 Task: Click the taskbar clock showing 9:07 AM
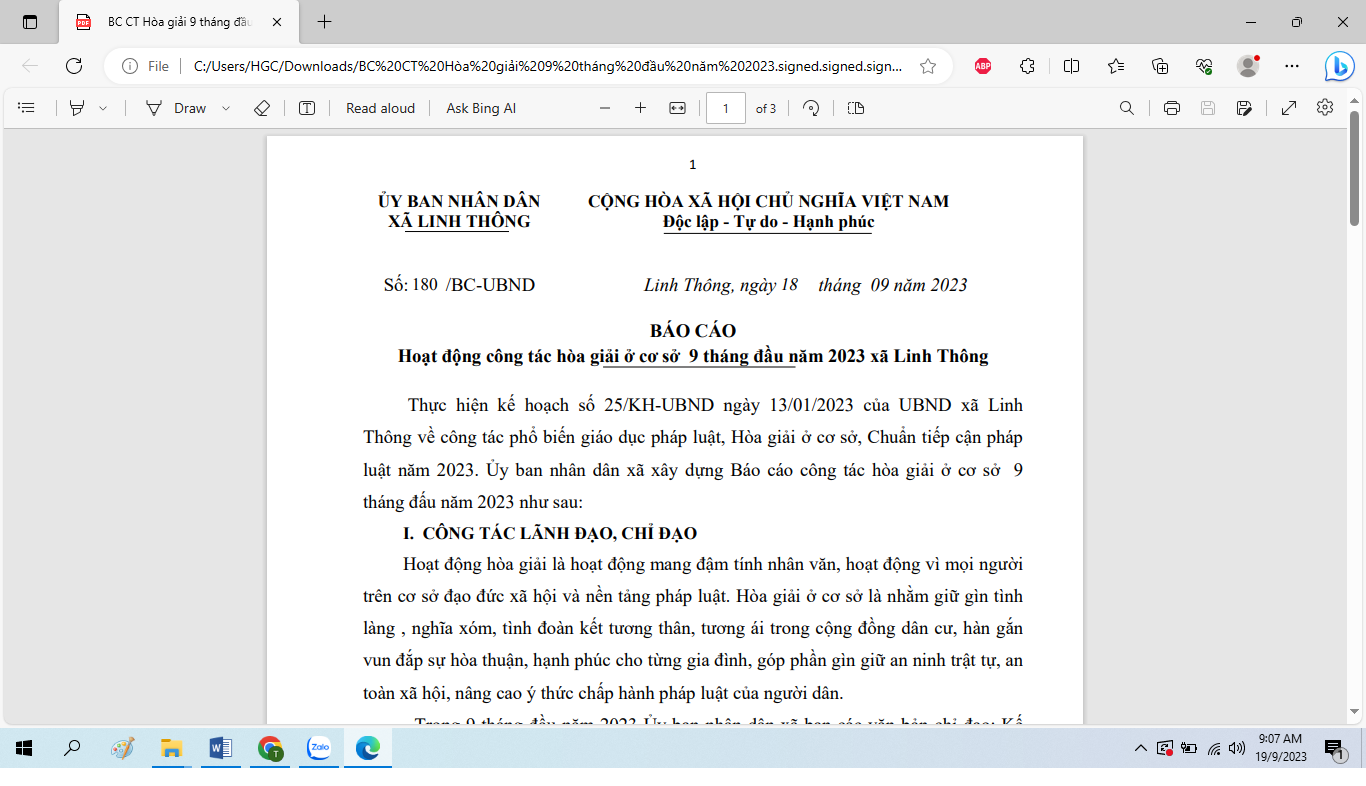point(1281,747)
